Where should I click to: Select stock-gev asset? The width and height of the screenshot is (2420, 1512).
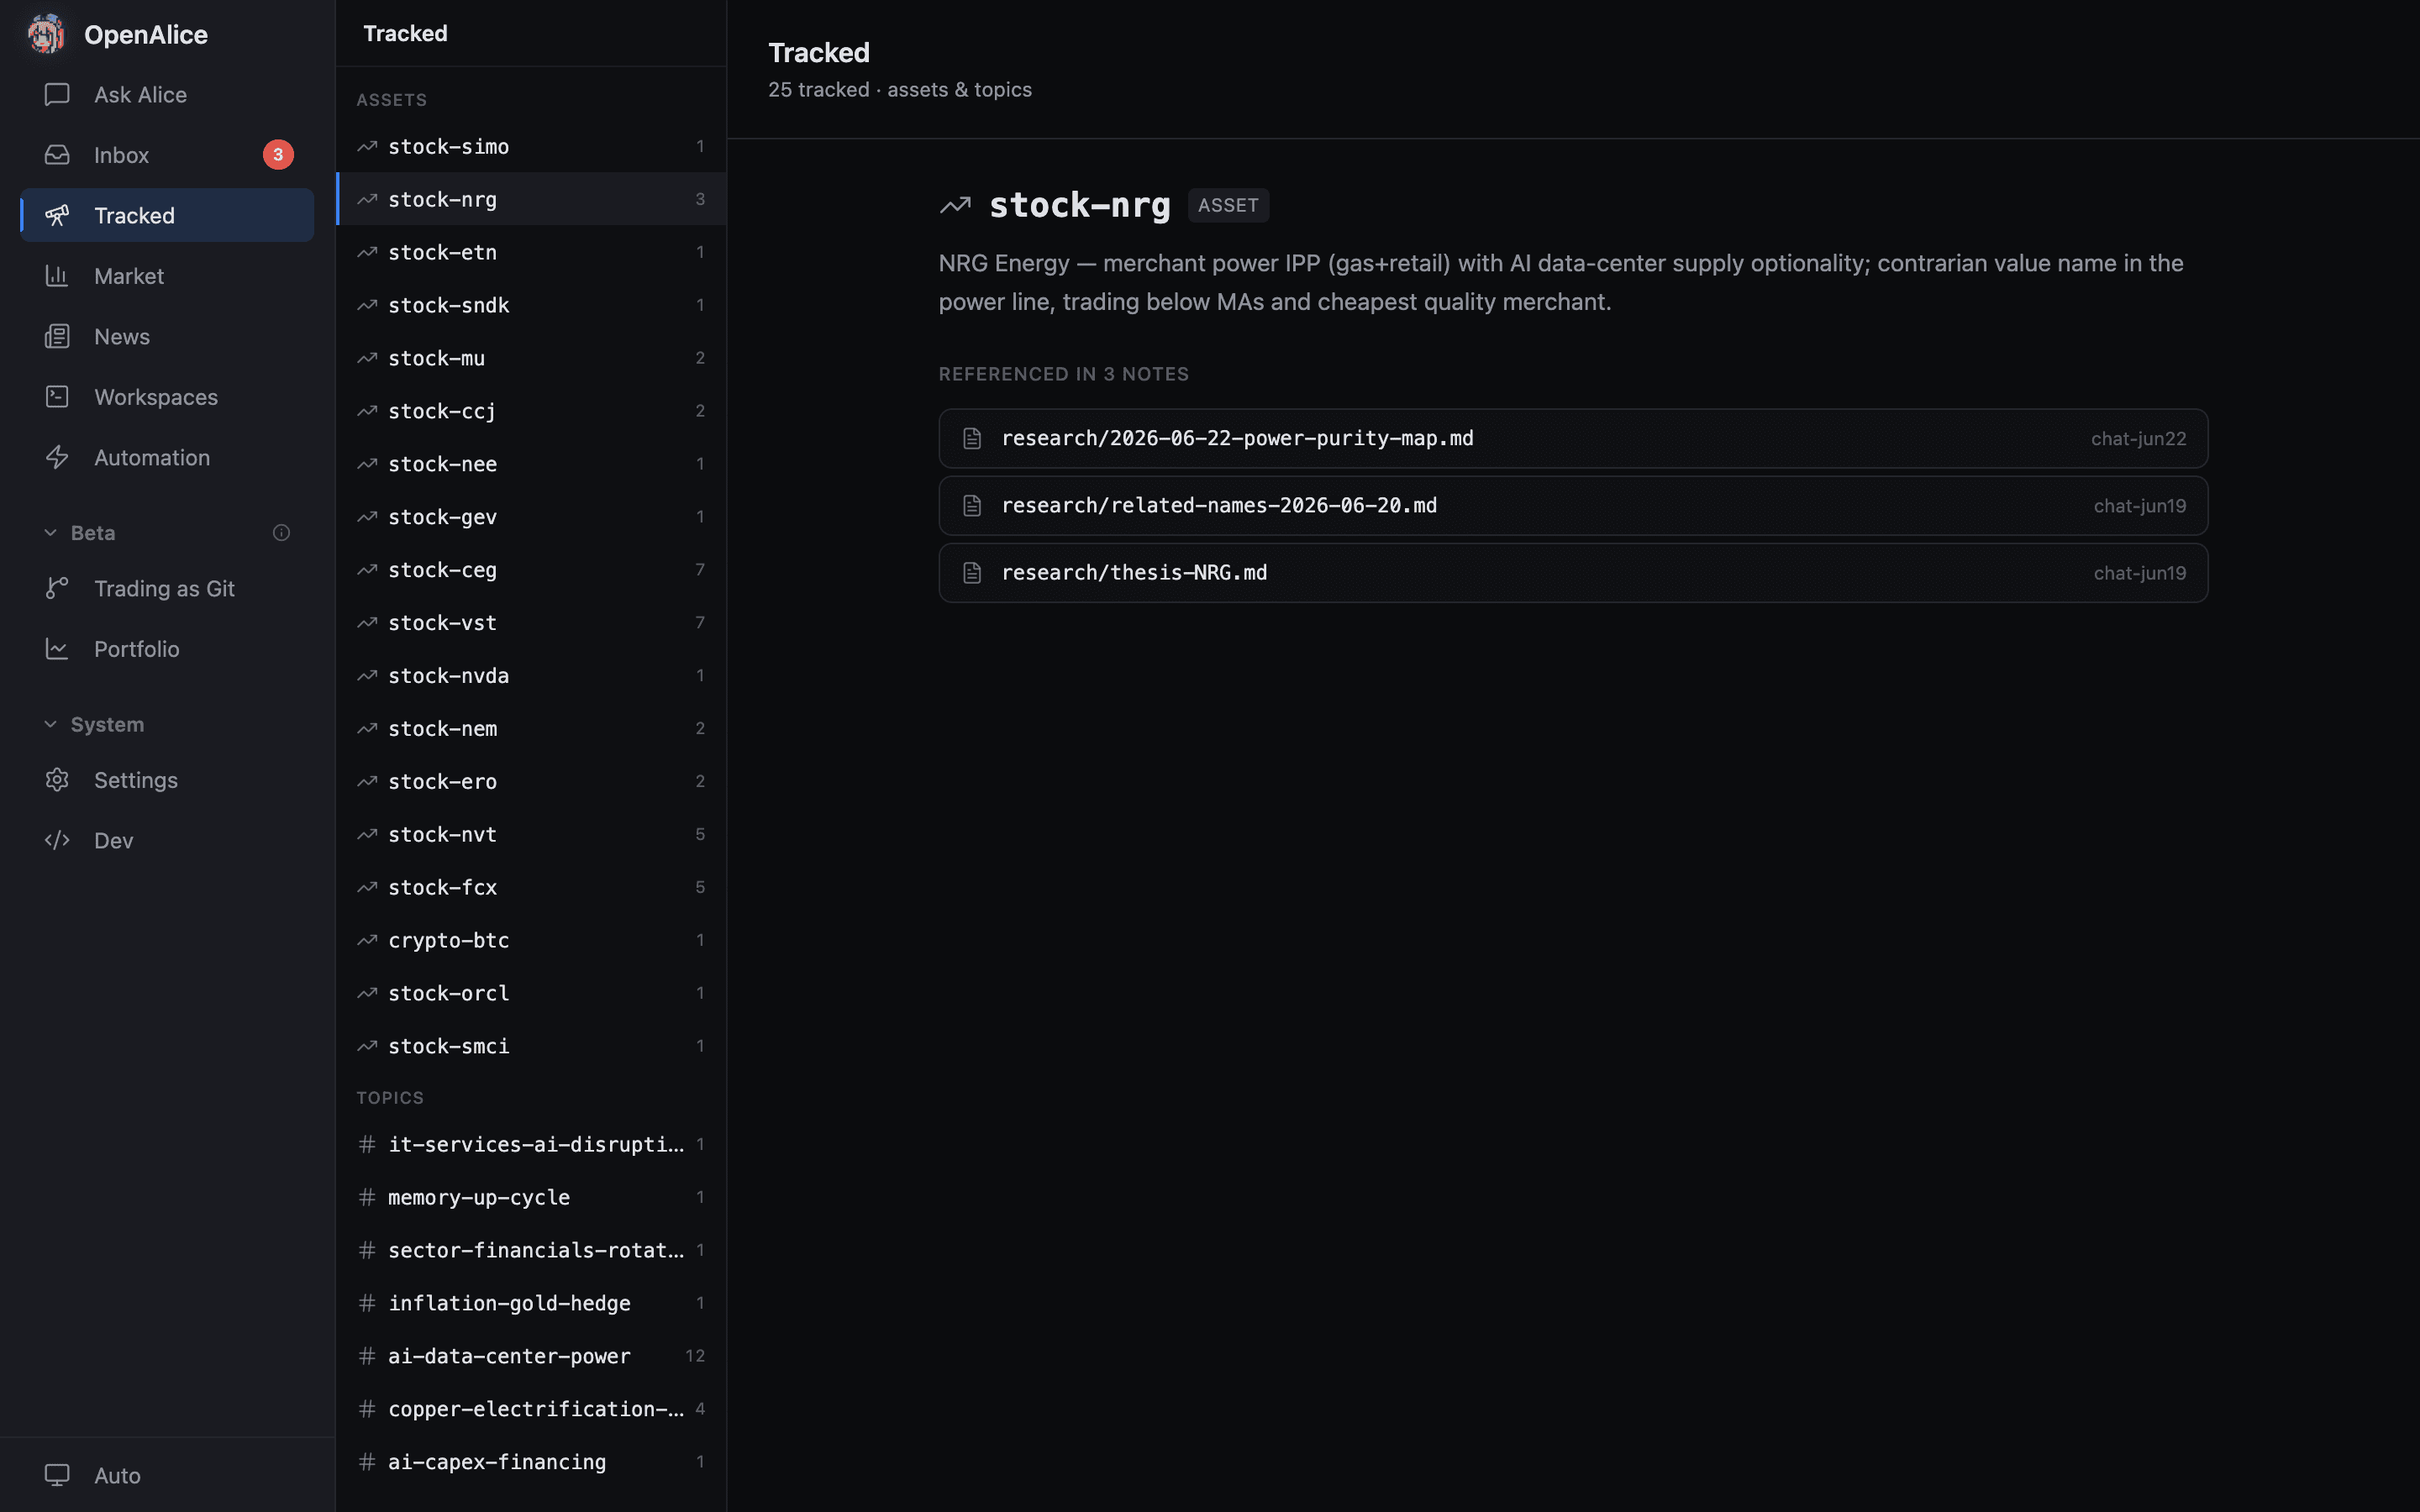[x=531, y=517]
